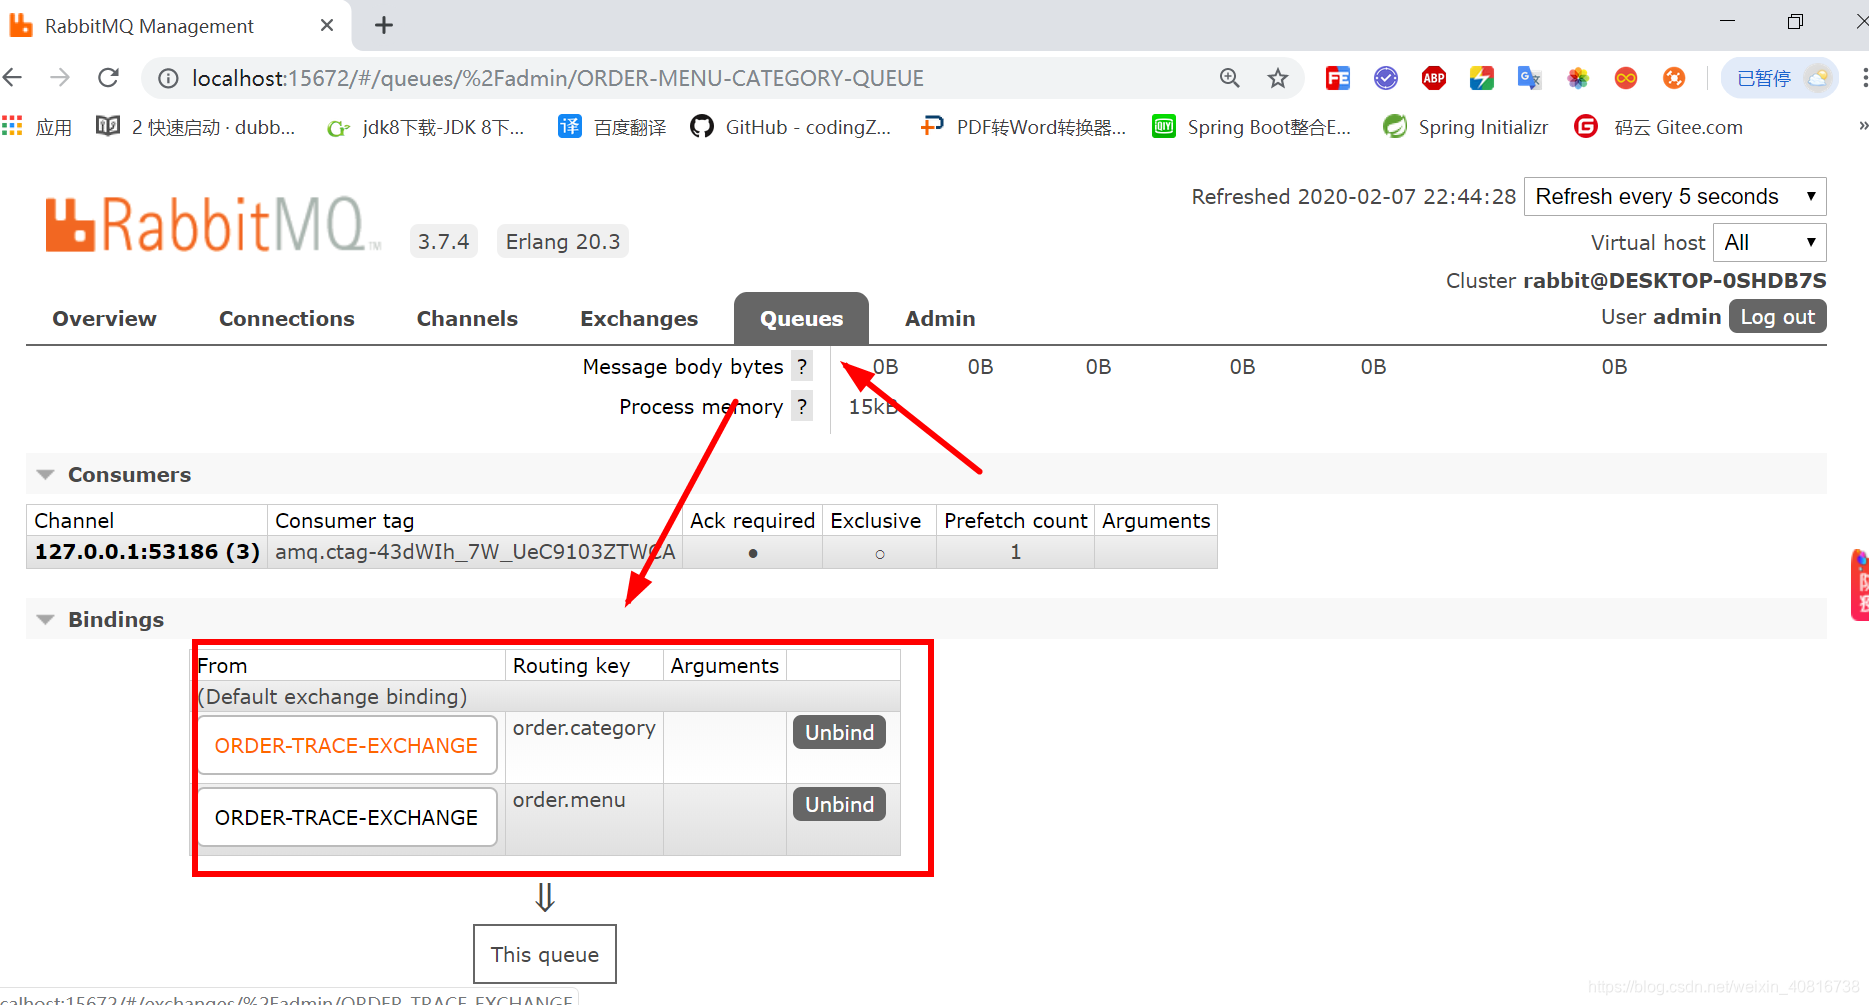Click the orange infinity extension icon
Viewport: 1869px width, 1005px height.
[x=1625, y=78]
